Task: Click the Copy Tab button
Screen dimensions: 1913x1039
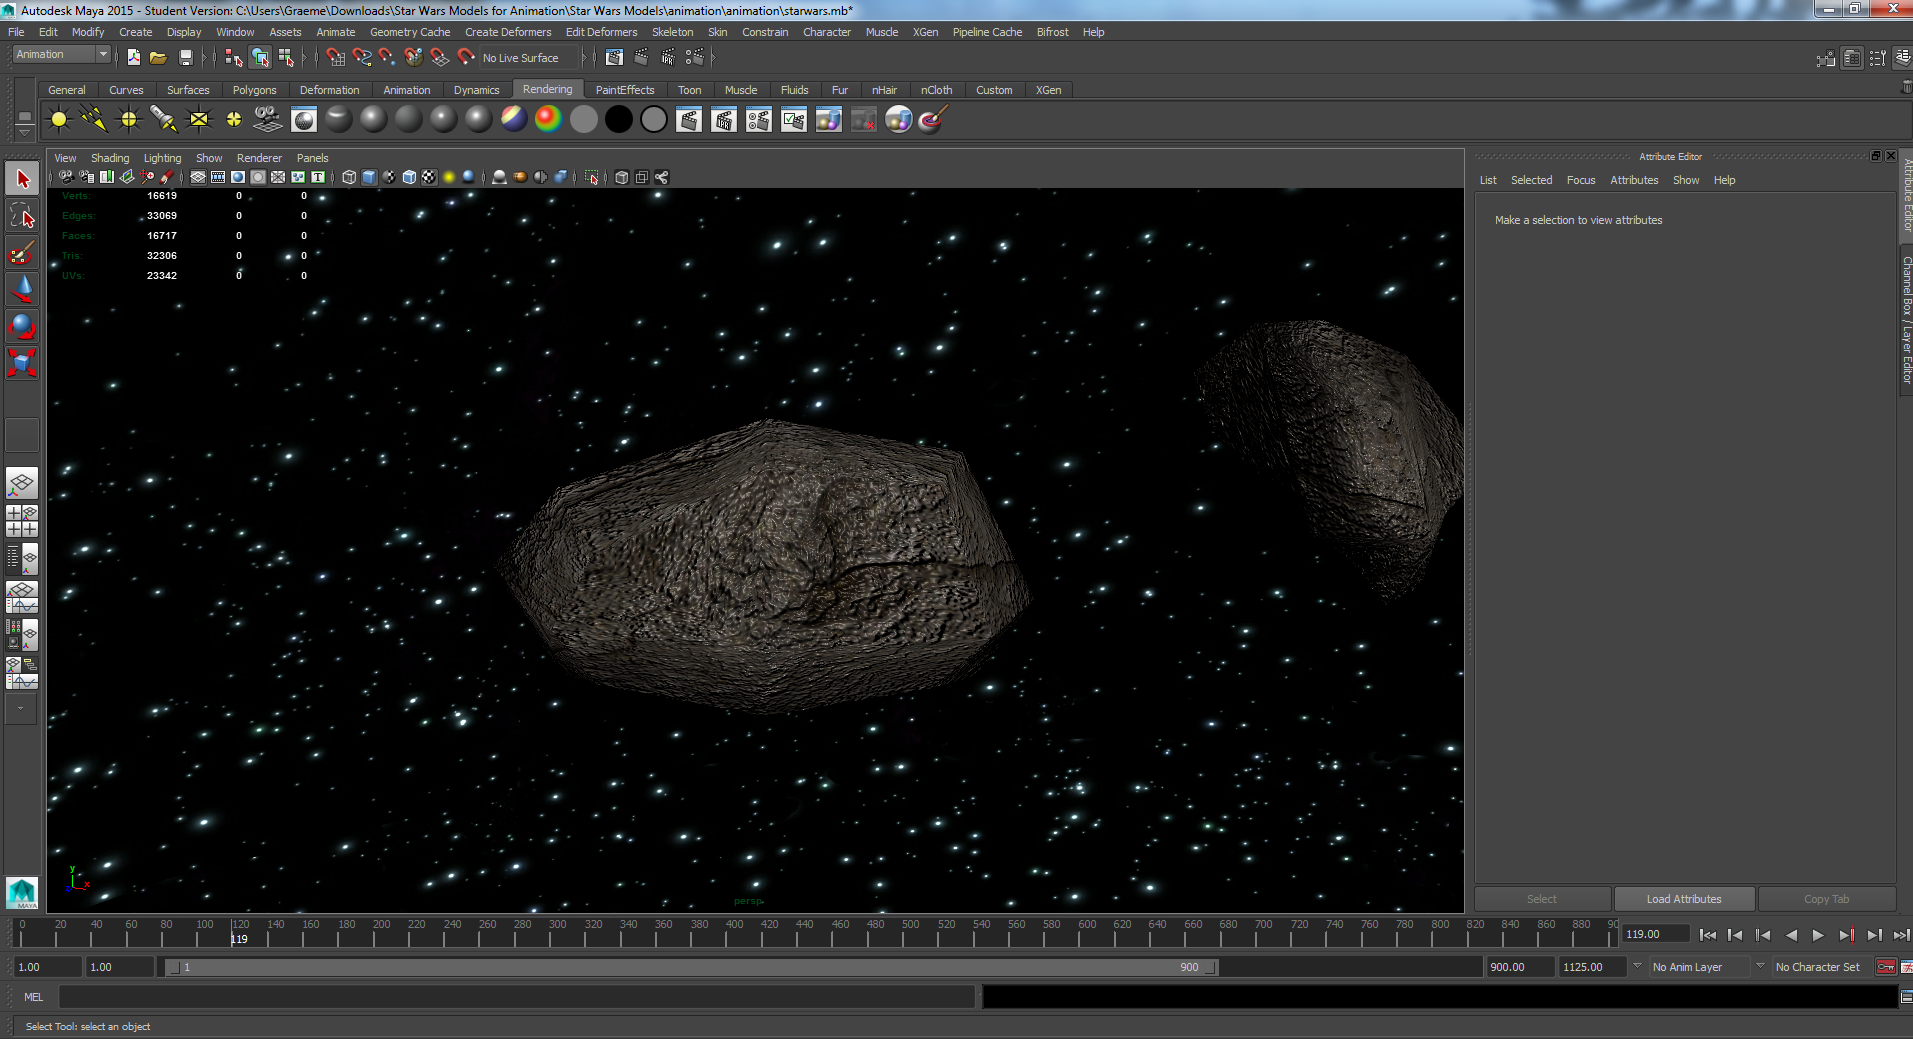Action: 1826,899
